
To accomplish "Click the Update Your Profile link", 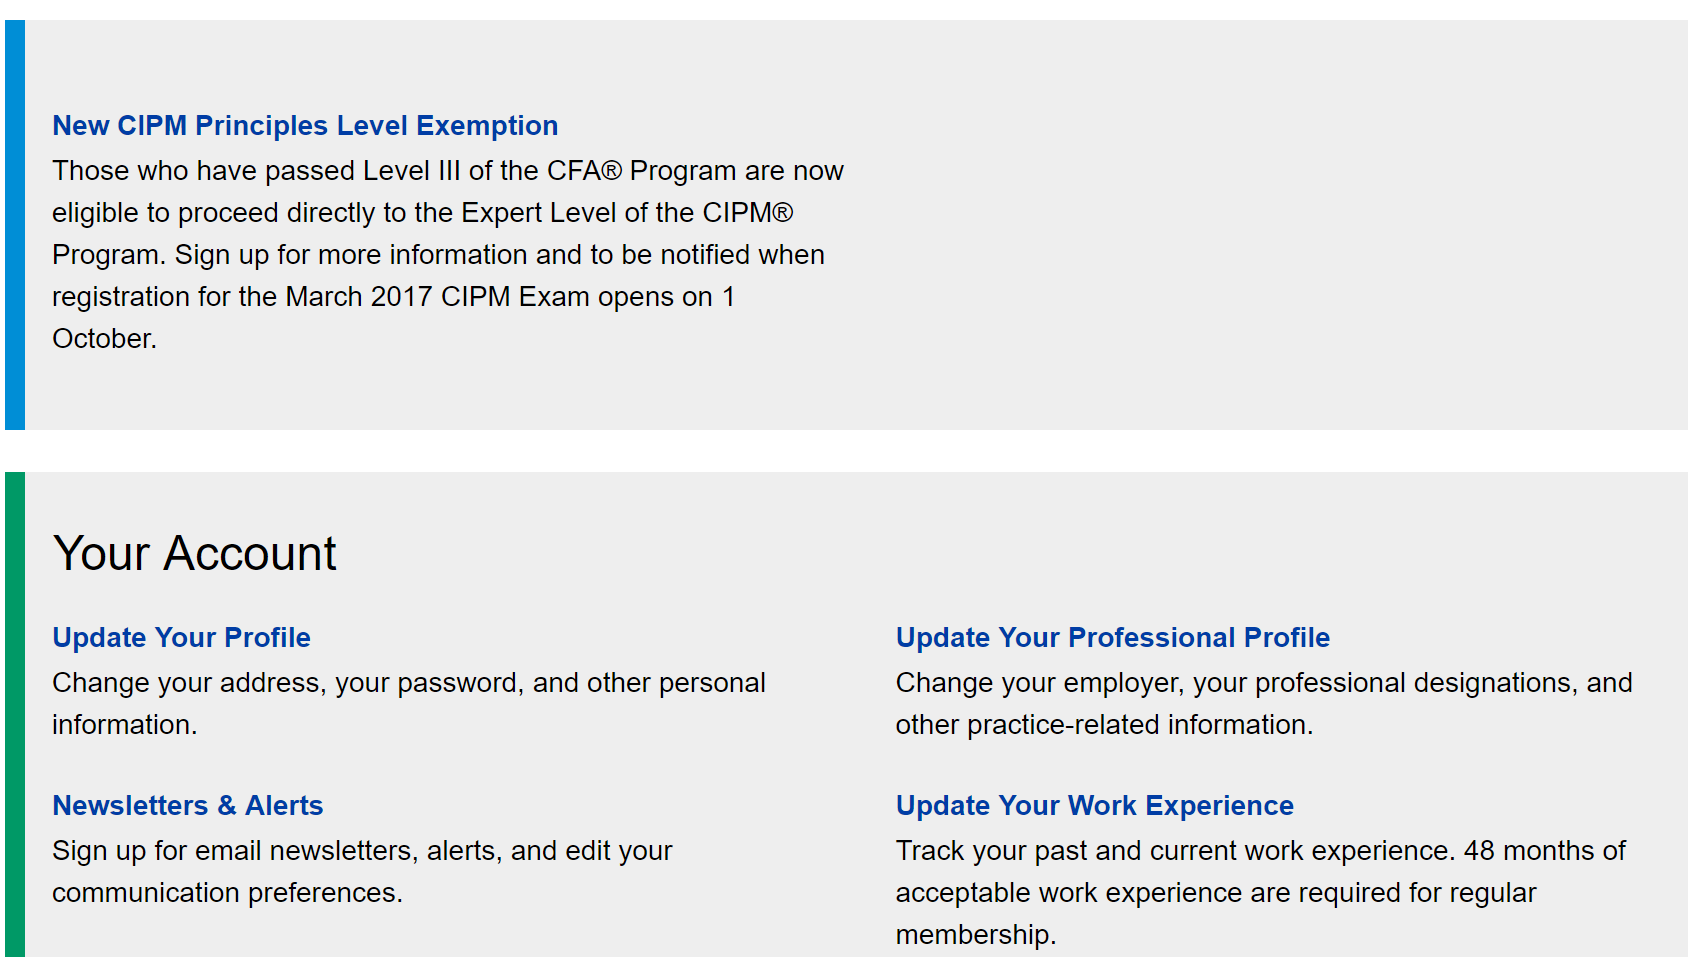I will [x=181, y=638].
